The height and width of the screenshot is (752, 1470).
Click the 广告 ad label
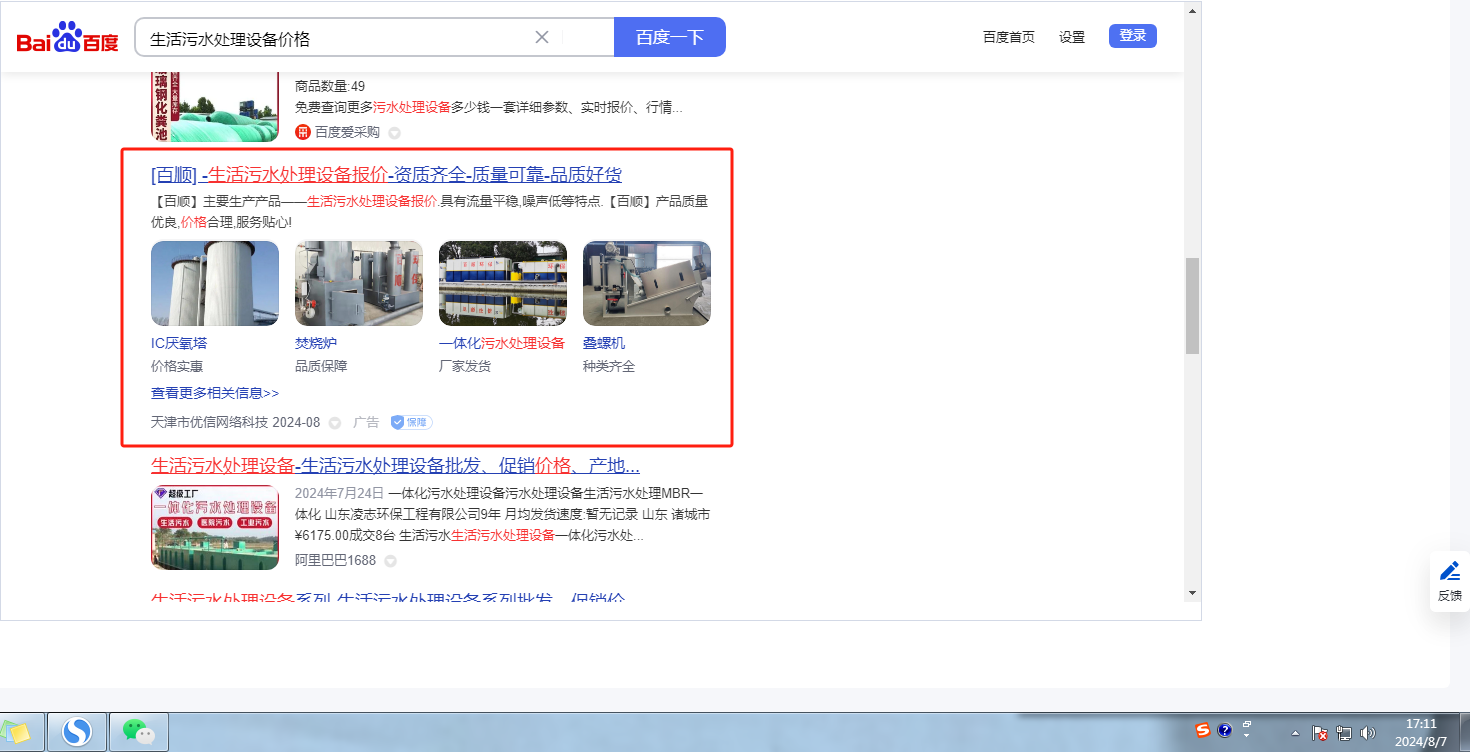(366, 422)
